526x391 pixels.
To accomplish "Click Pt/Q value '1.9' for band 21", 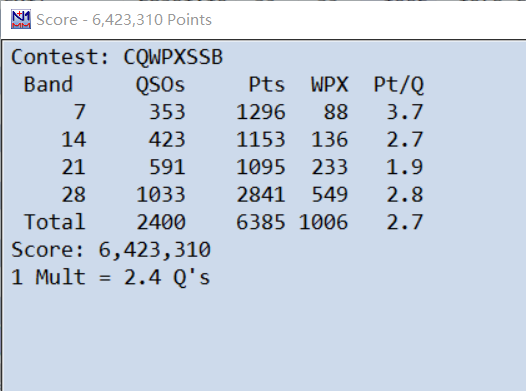I will (x=405, y=167).
